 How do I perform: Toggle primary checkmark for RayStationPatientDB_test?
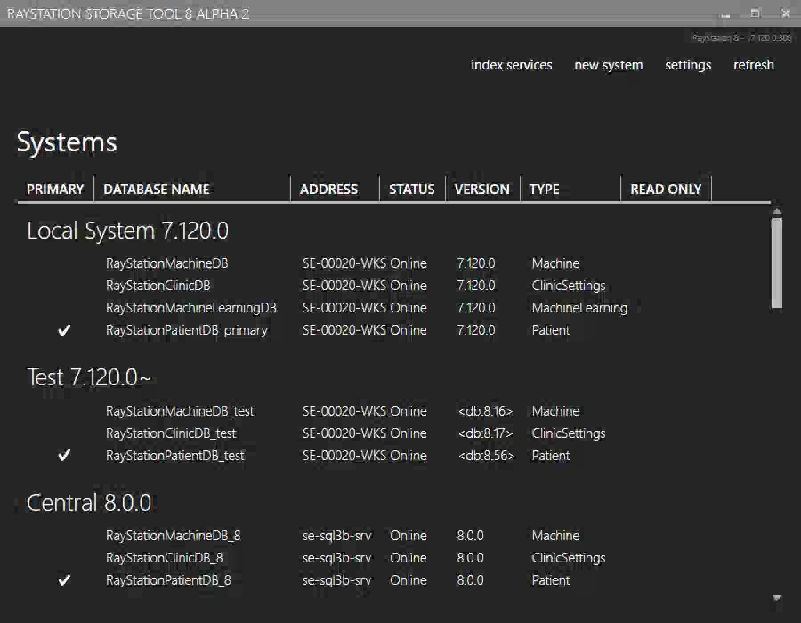click(x=64, y=455)
